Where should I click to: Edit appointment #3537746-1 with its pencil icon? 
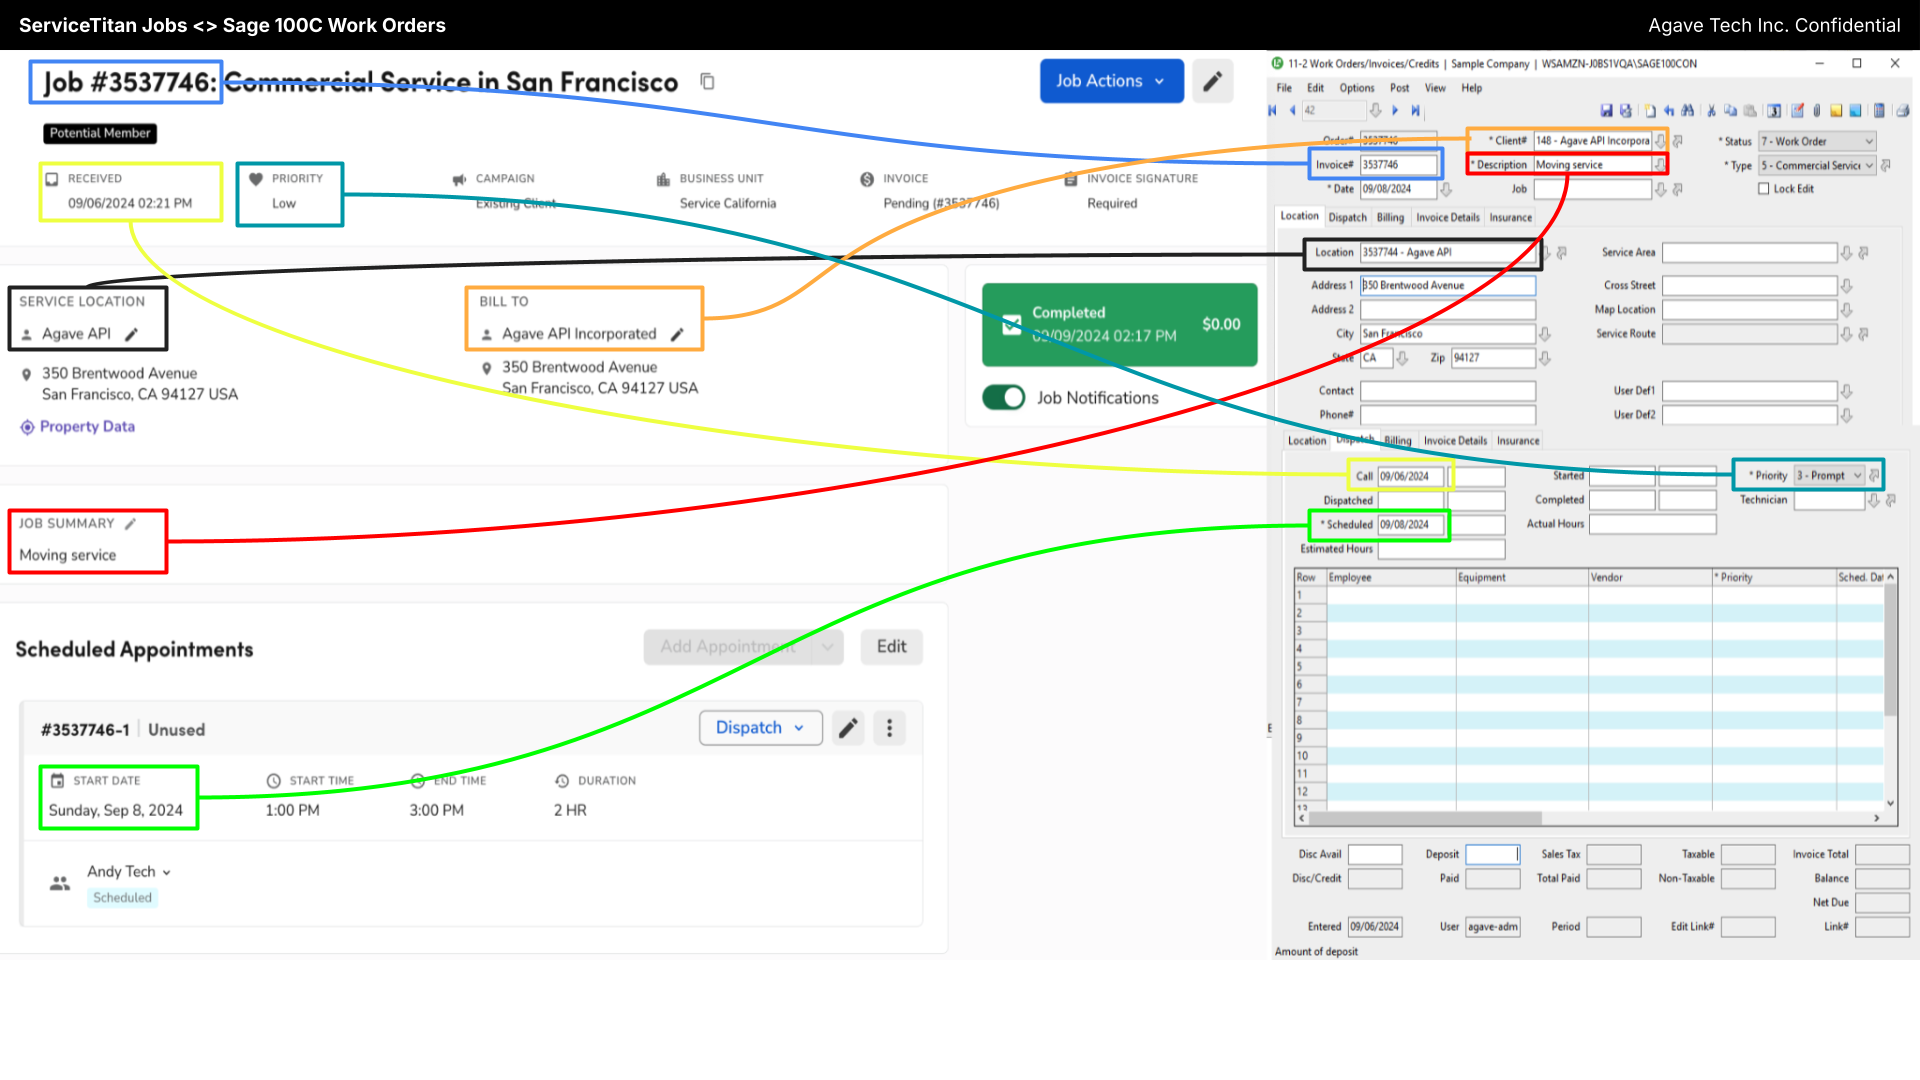(848, 728)
